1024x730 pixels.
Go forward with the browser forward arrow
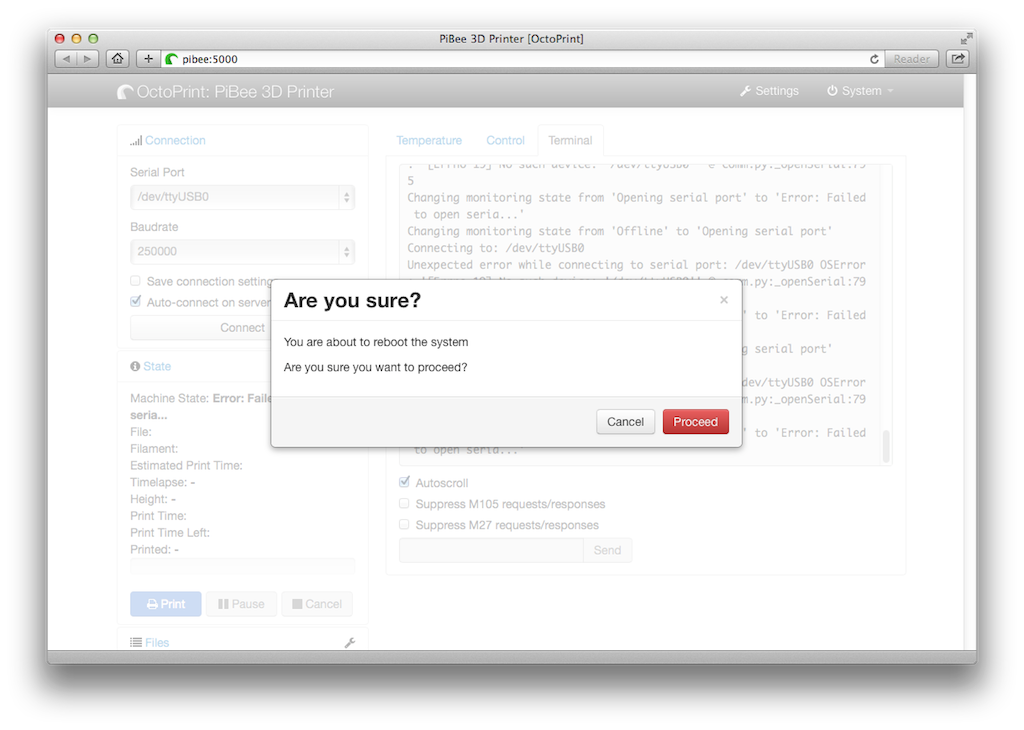tap(88, 59)
